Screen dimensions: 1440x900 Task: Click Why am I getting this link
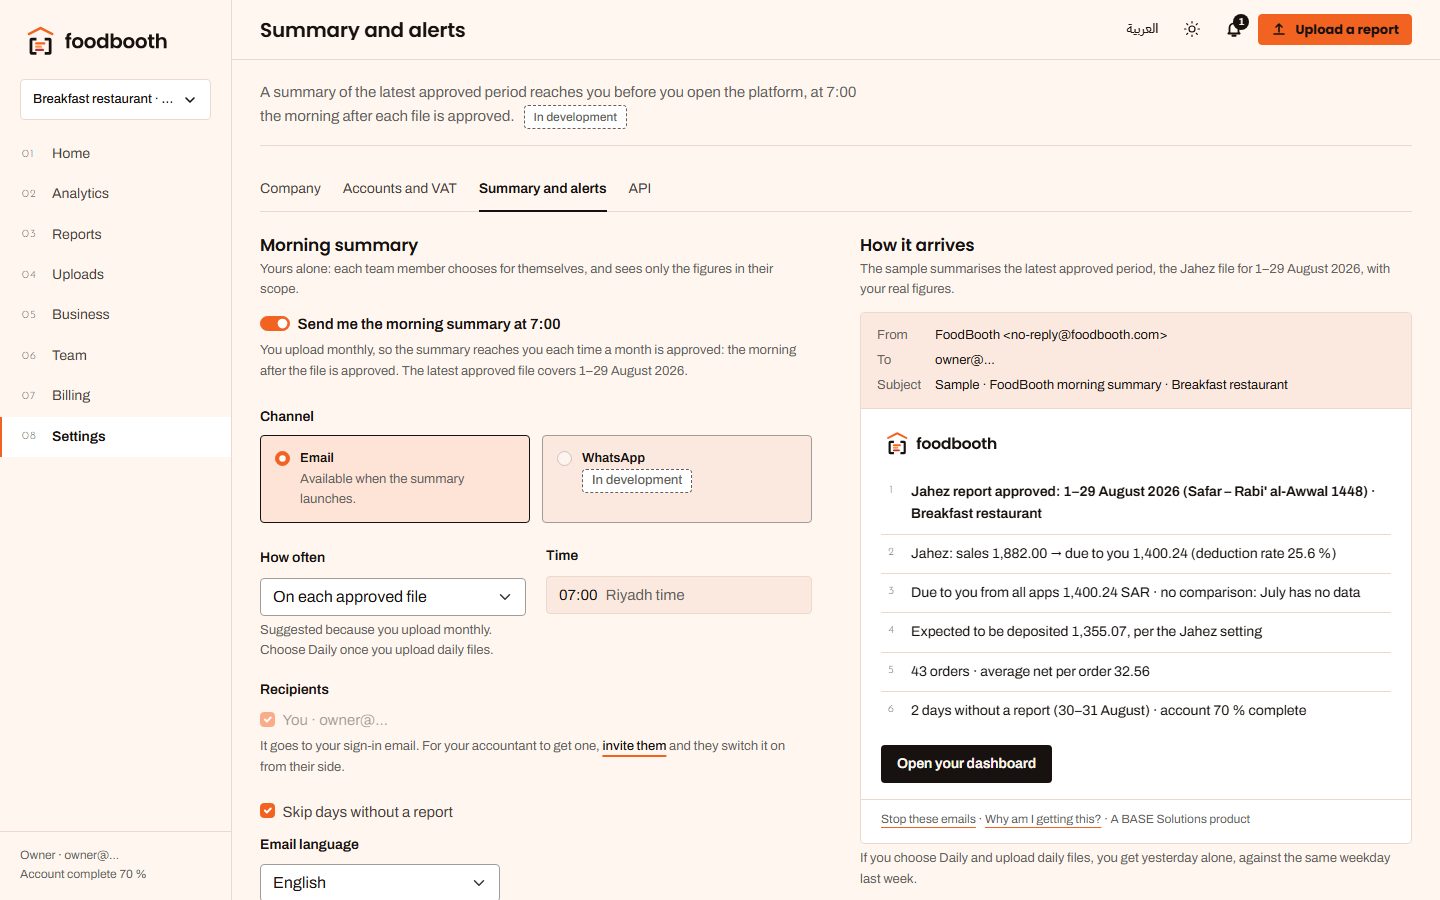(1043, 819)
